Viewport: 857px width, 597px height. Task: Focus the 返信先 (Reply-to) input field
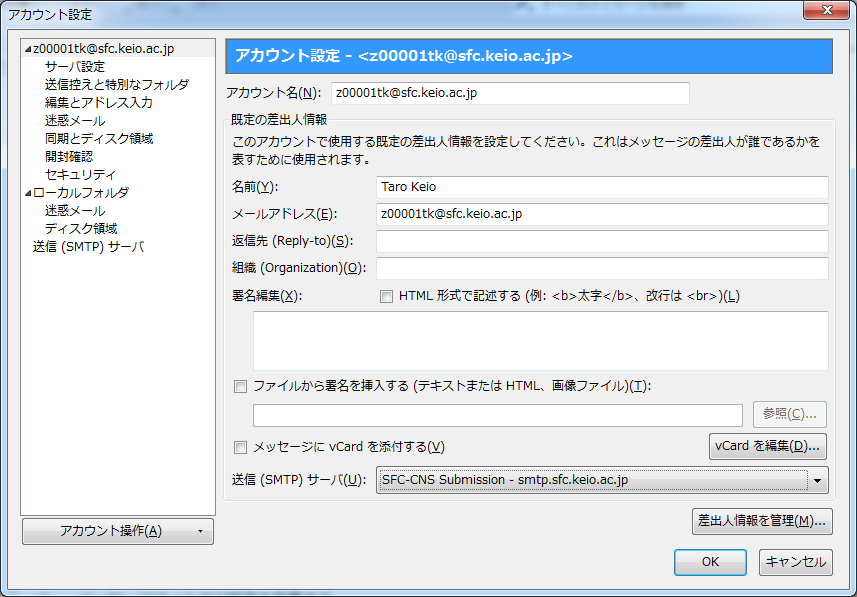602,241
